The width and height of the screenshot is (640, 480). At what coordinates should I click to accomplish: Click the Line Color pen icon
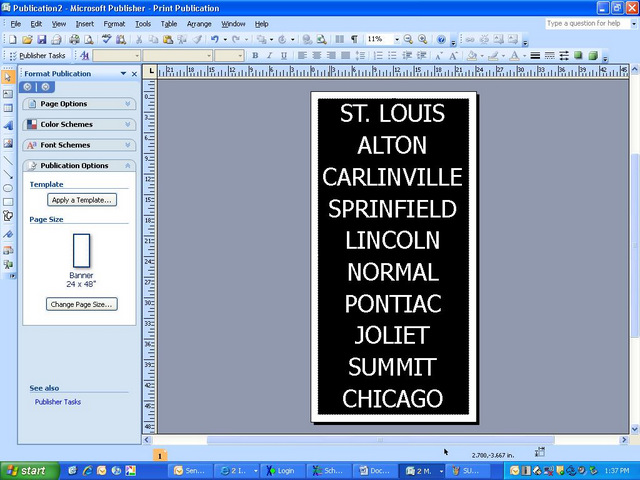(493, 56)
